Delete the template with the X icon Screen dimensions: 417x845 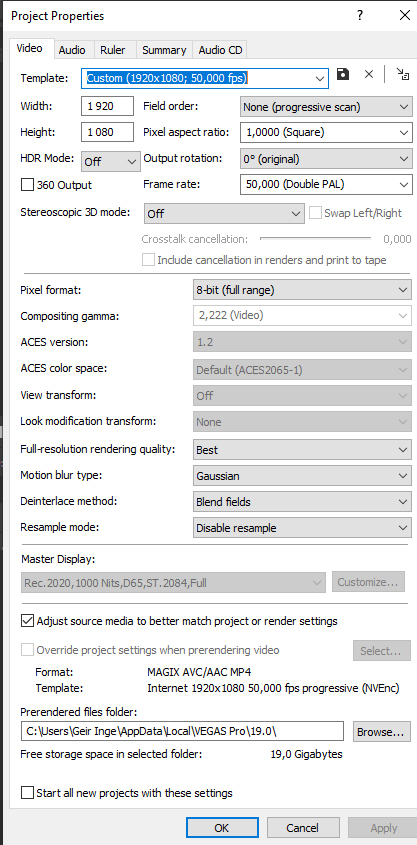point(369,74)
